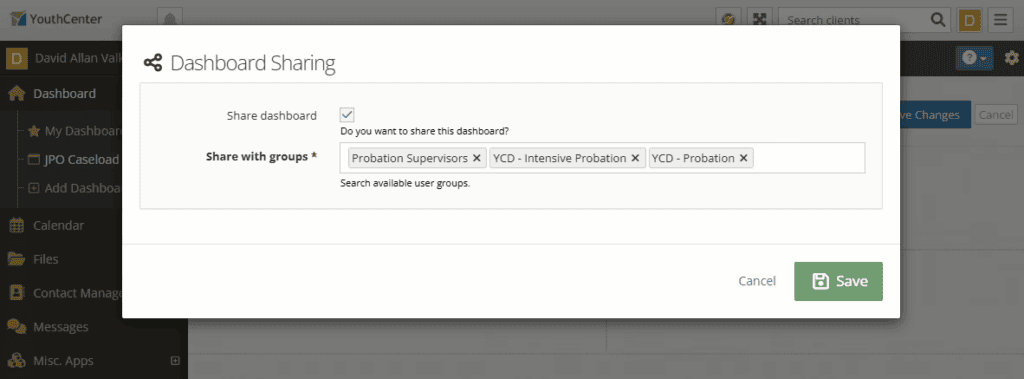Click the notification bell icon in header
Image resolution: width=1024 pixels, height=379 pixels.
[170, 20]
